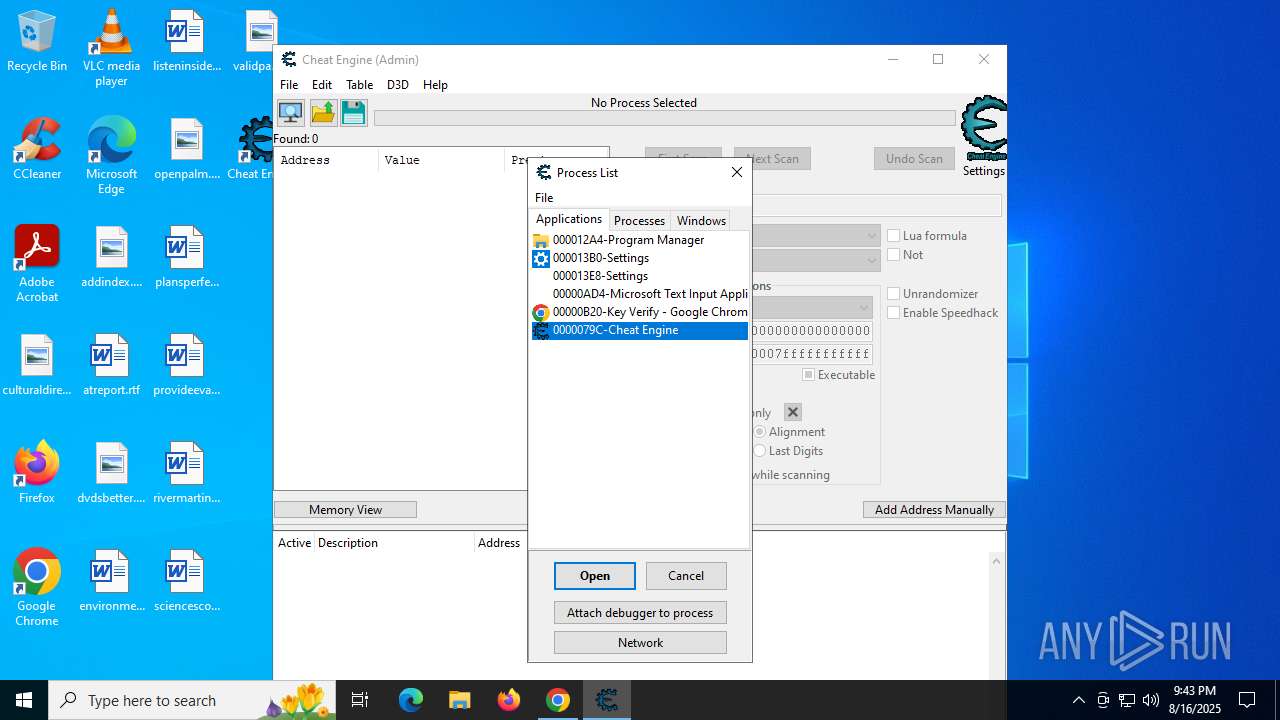Expand the value type dropdown arrow
Viewport: 1280px width, 720px height.
(x=871, y=260)
